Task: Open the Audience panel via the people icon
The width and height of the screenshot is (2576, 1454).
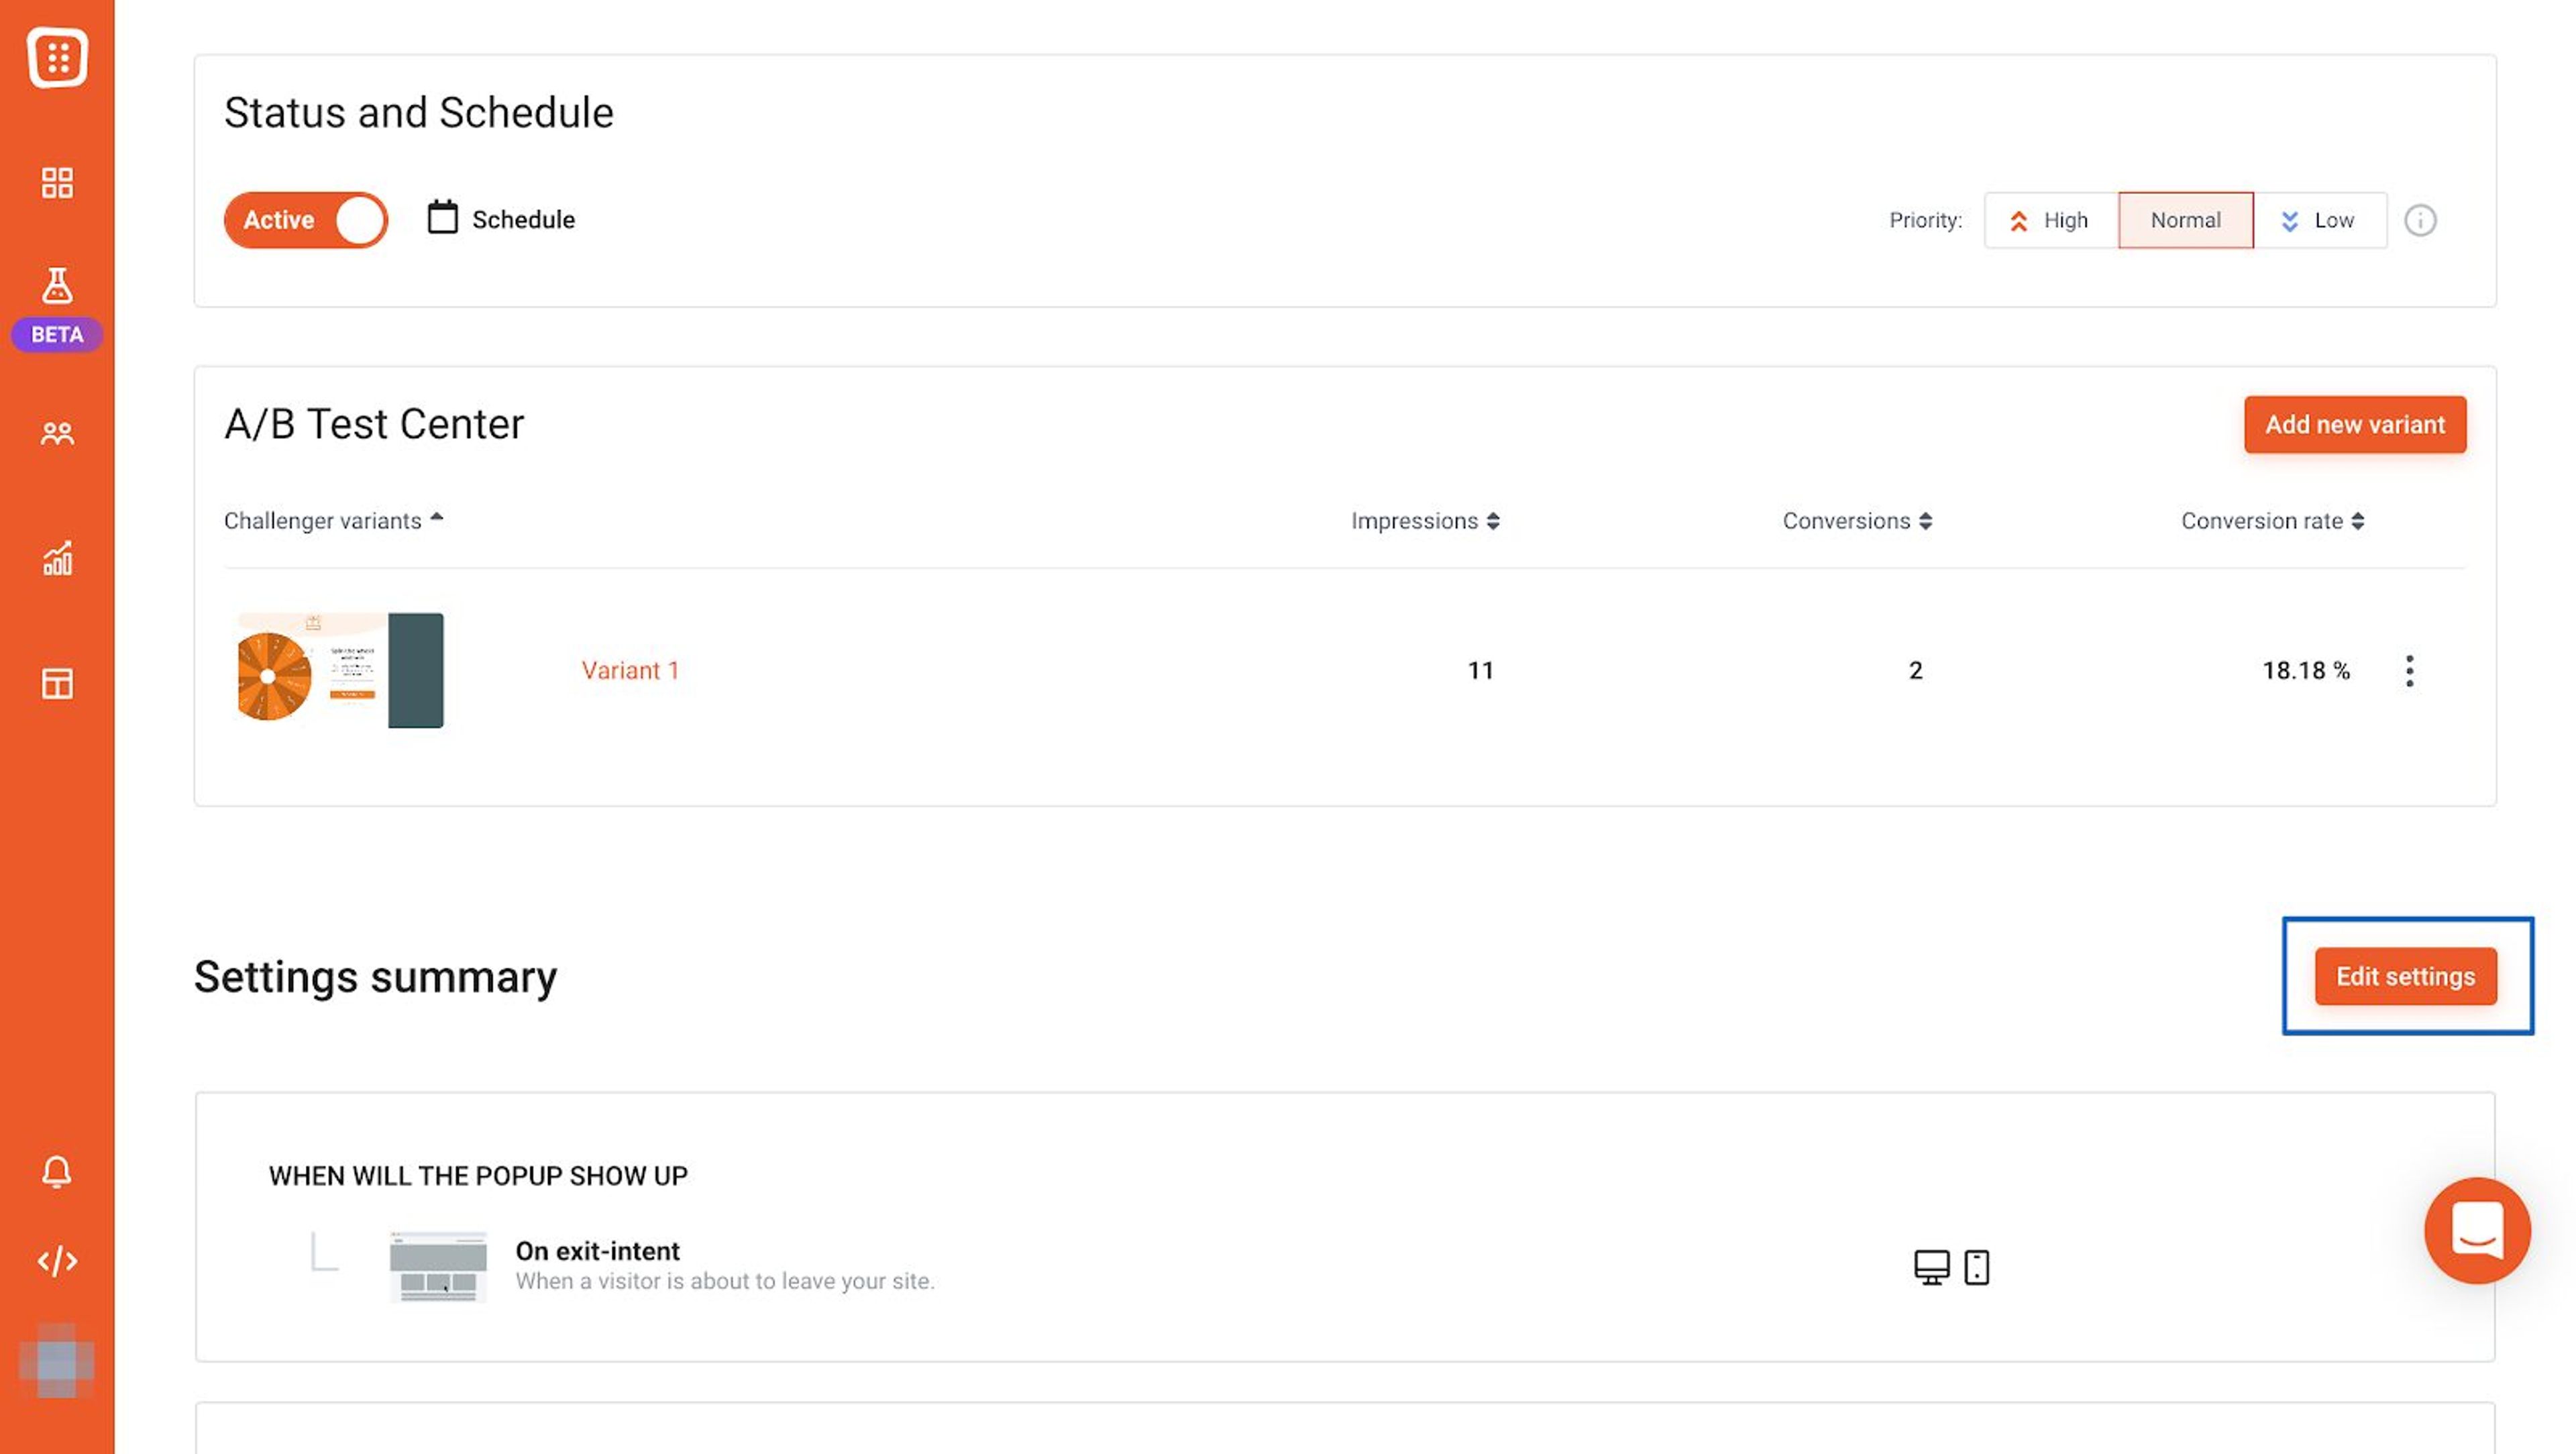Action: tap(57, 433)
